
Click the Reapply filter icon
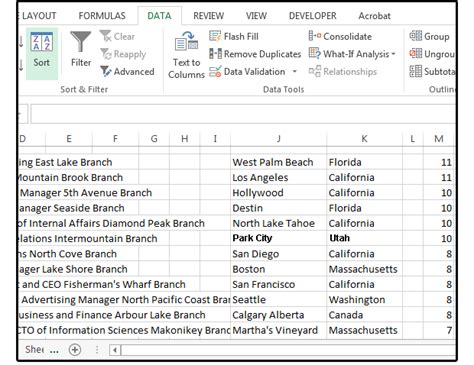(106, 54)
